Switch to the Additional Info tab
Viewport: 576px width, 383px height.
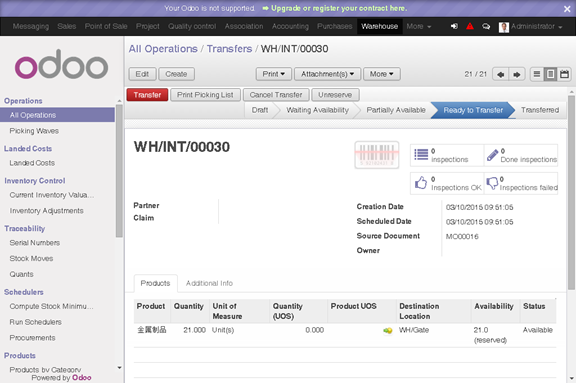coord(209,283)
